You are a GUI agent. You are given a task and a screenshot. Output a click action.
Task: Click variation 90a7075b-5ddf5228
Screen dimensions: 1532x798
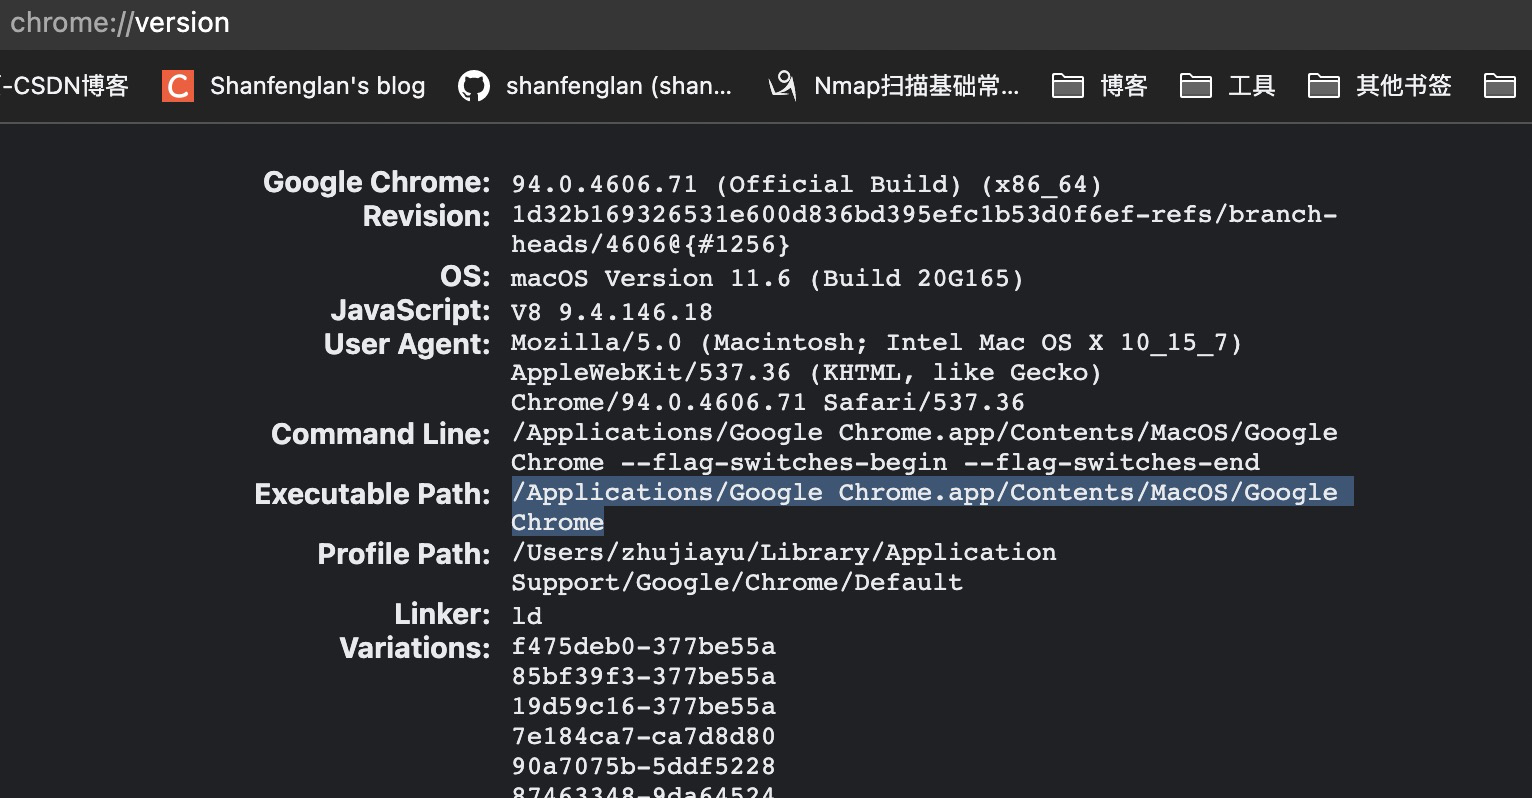point(644,767)
